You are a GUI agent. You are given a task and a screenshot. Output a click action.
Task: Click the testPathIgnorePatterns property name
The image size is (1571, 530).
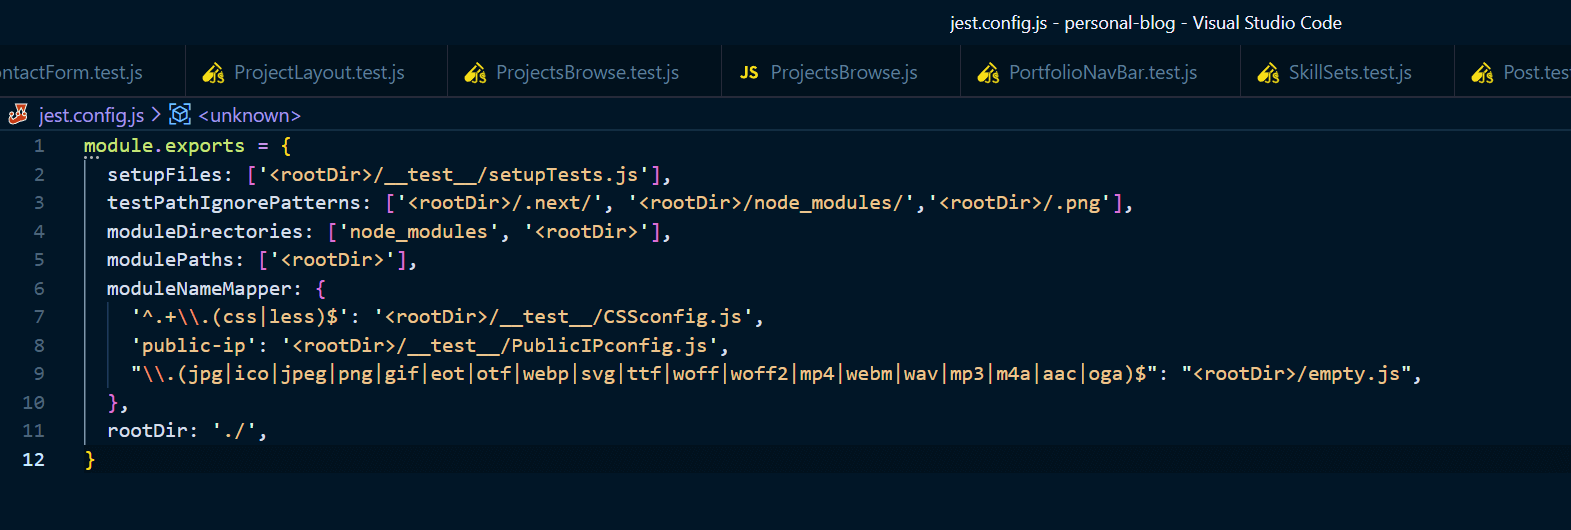(x=233, y=203)
